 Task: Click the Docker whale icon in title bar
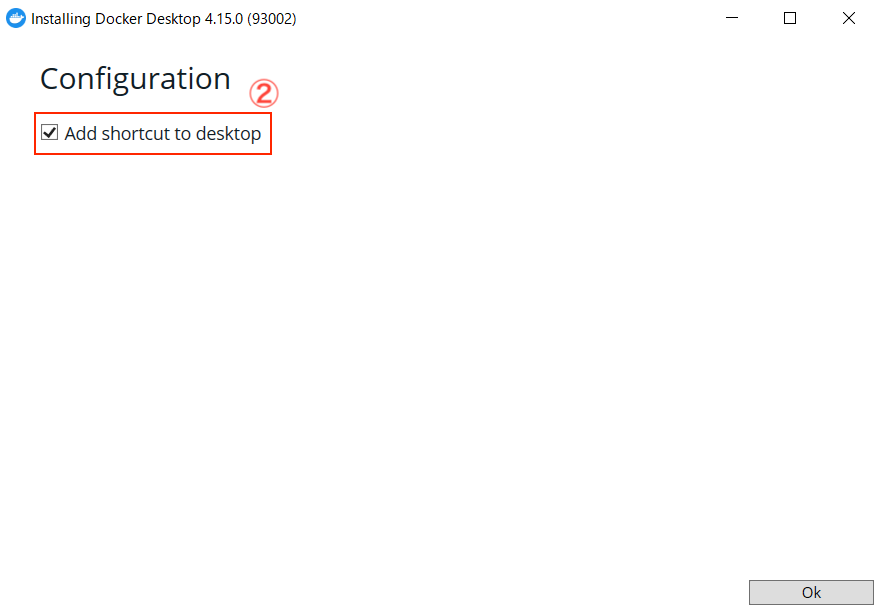tap(16, 18)
